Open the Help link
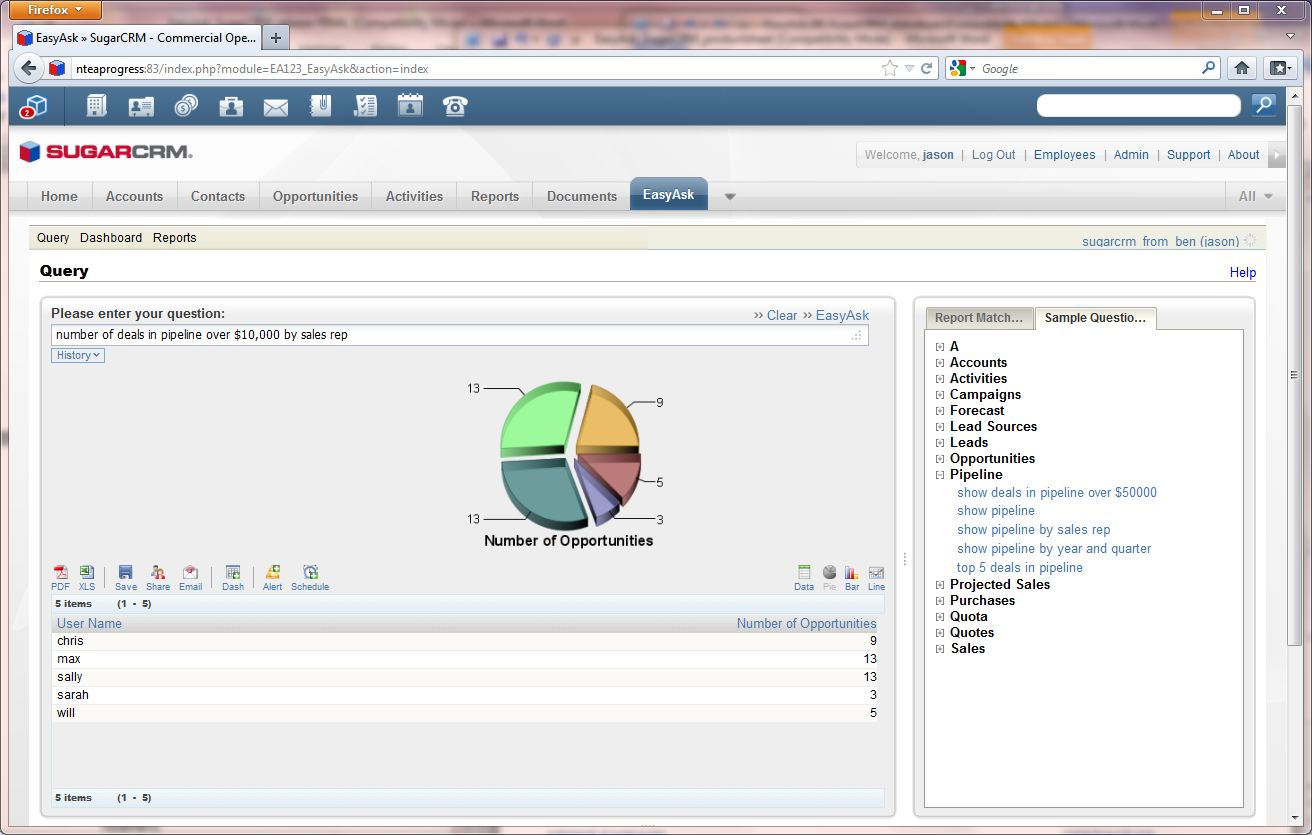The image size is (1312, 835). [1243, 272]
